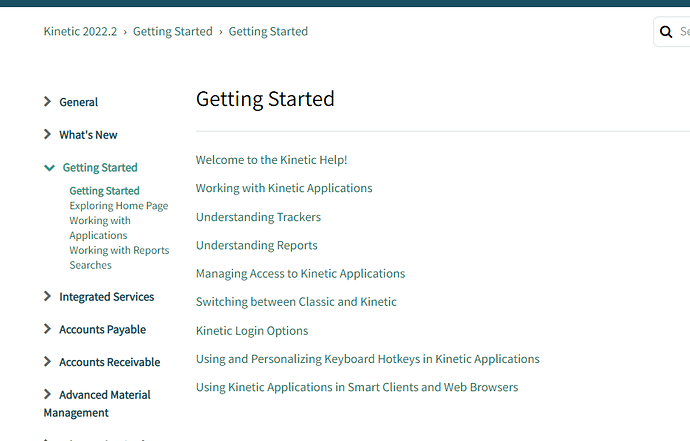
Task: Open Exploring Home Page sidebar link
Action: click(119, 206)
